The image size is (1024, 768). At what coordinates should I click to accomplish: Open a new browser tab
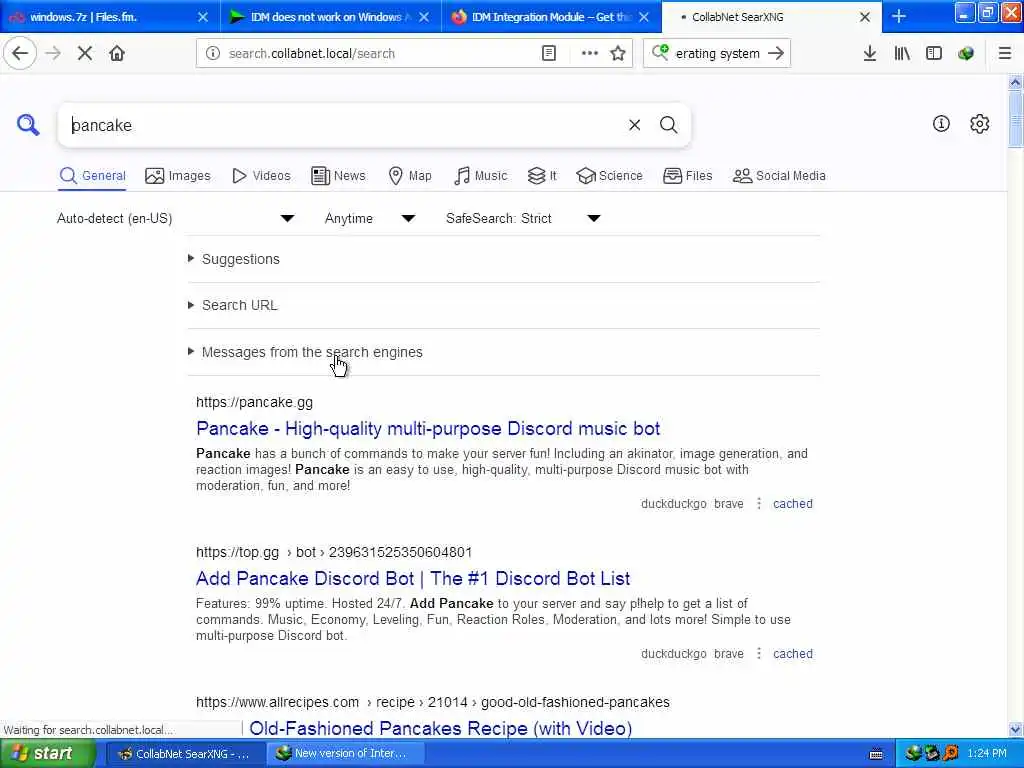pyautogui.click(x=899, y=16)
